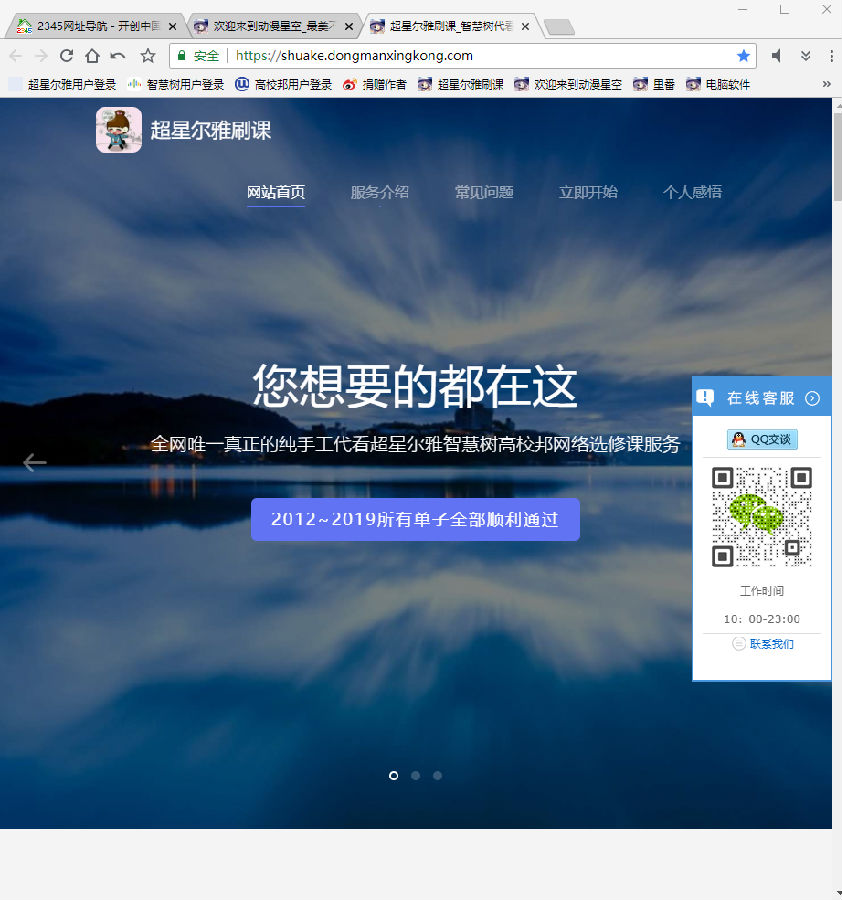Switch to the 2345网址导航 tab
Screen dimensions: 842x900
98,26
